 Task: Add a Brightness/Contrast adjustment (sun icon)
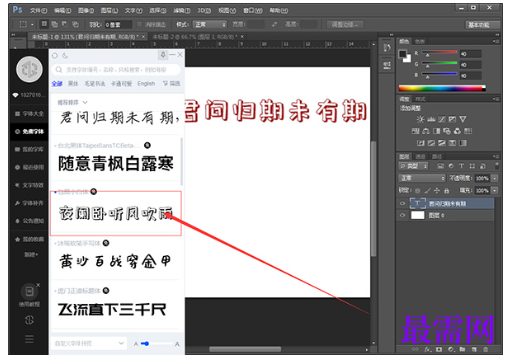point(421,119)
